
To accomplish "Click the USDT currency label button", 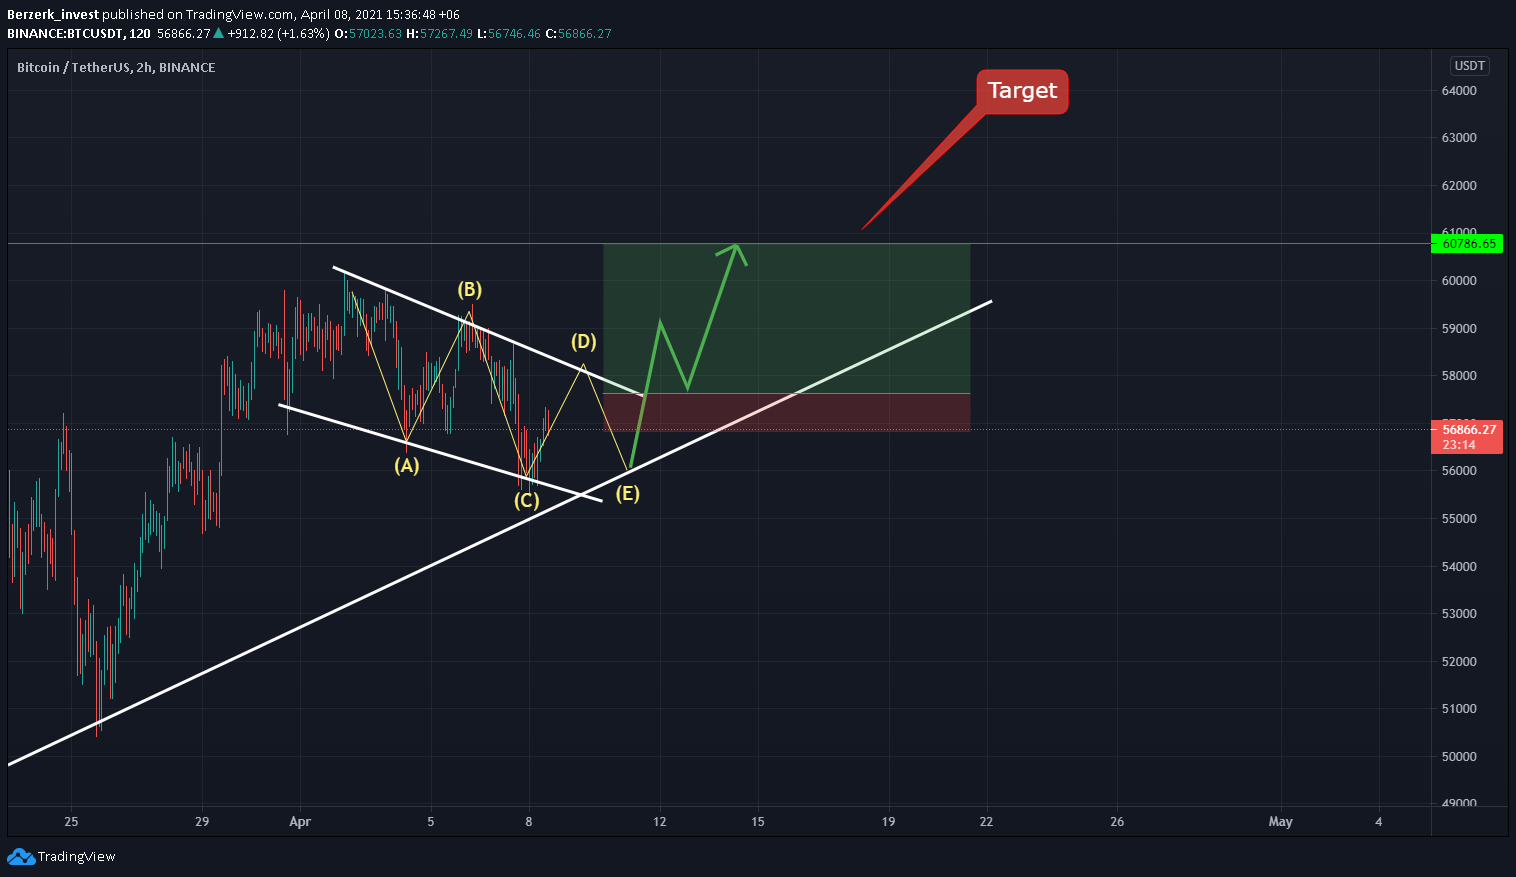I will tap(1469, 66).
